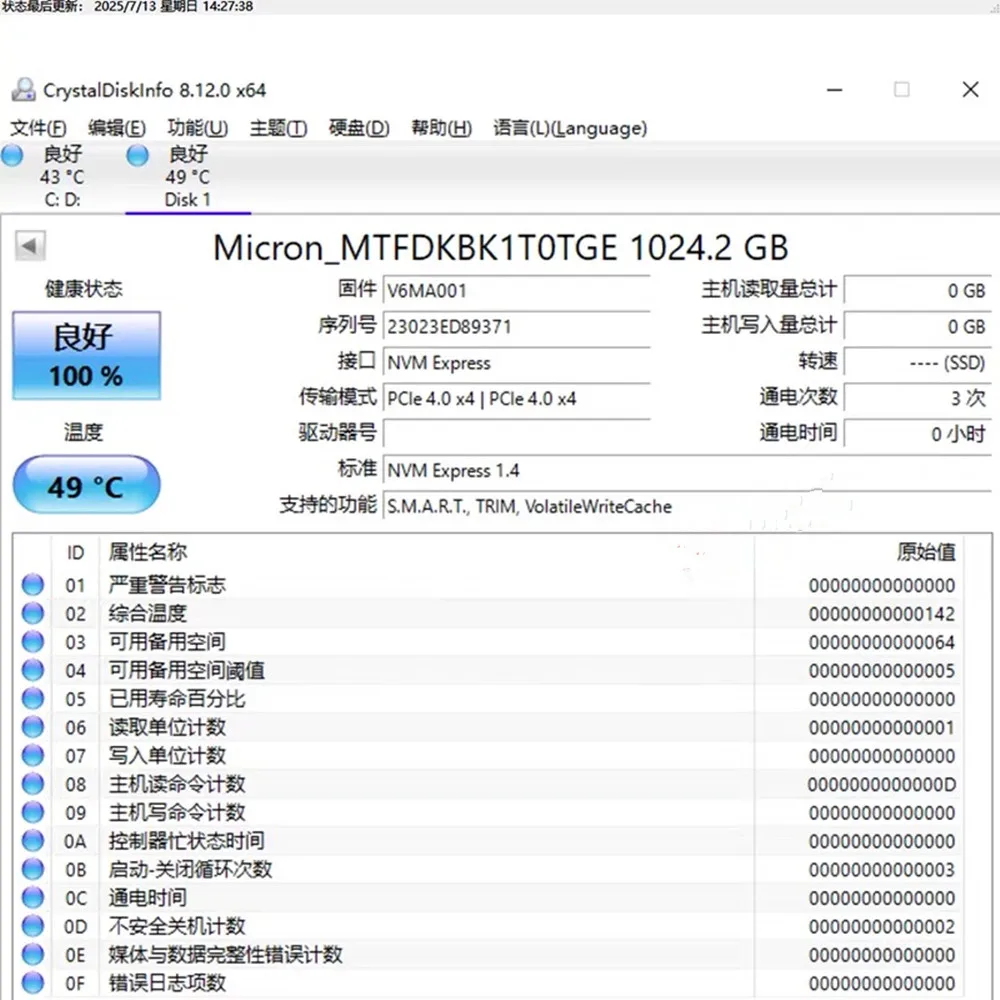Click the C: drive status indicator icon

click(x=12, y=155)
